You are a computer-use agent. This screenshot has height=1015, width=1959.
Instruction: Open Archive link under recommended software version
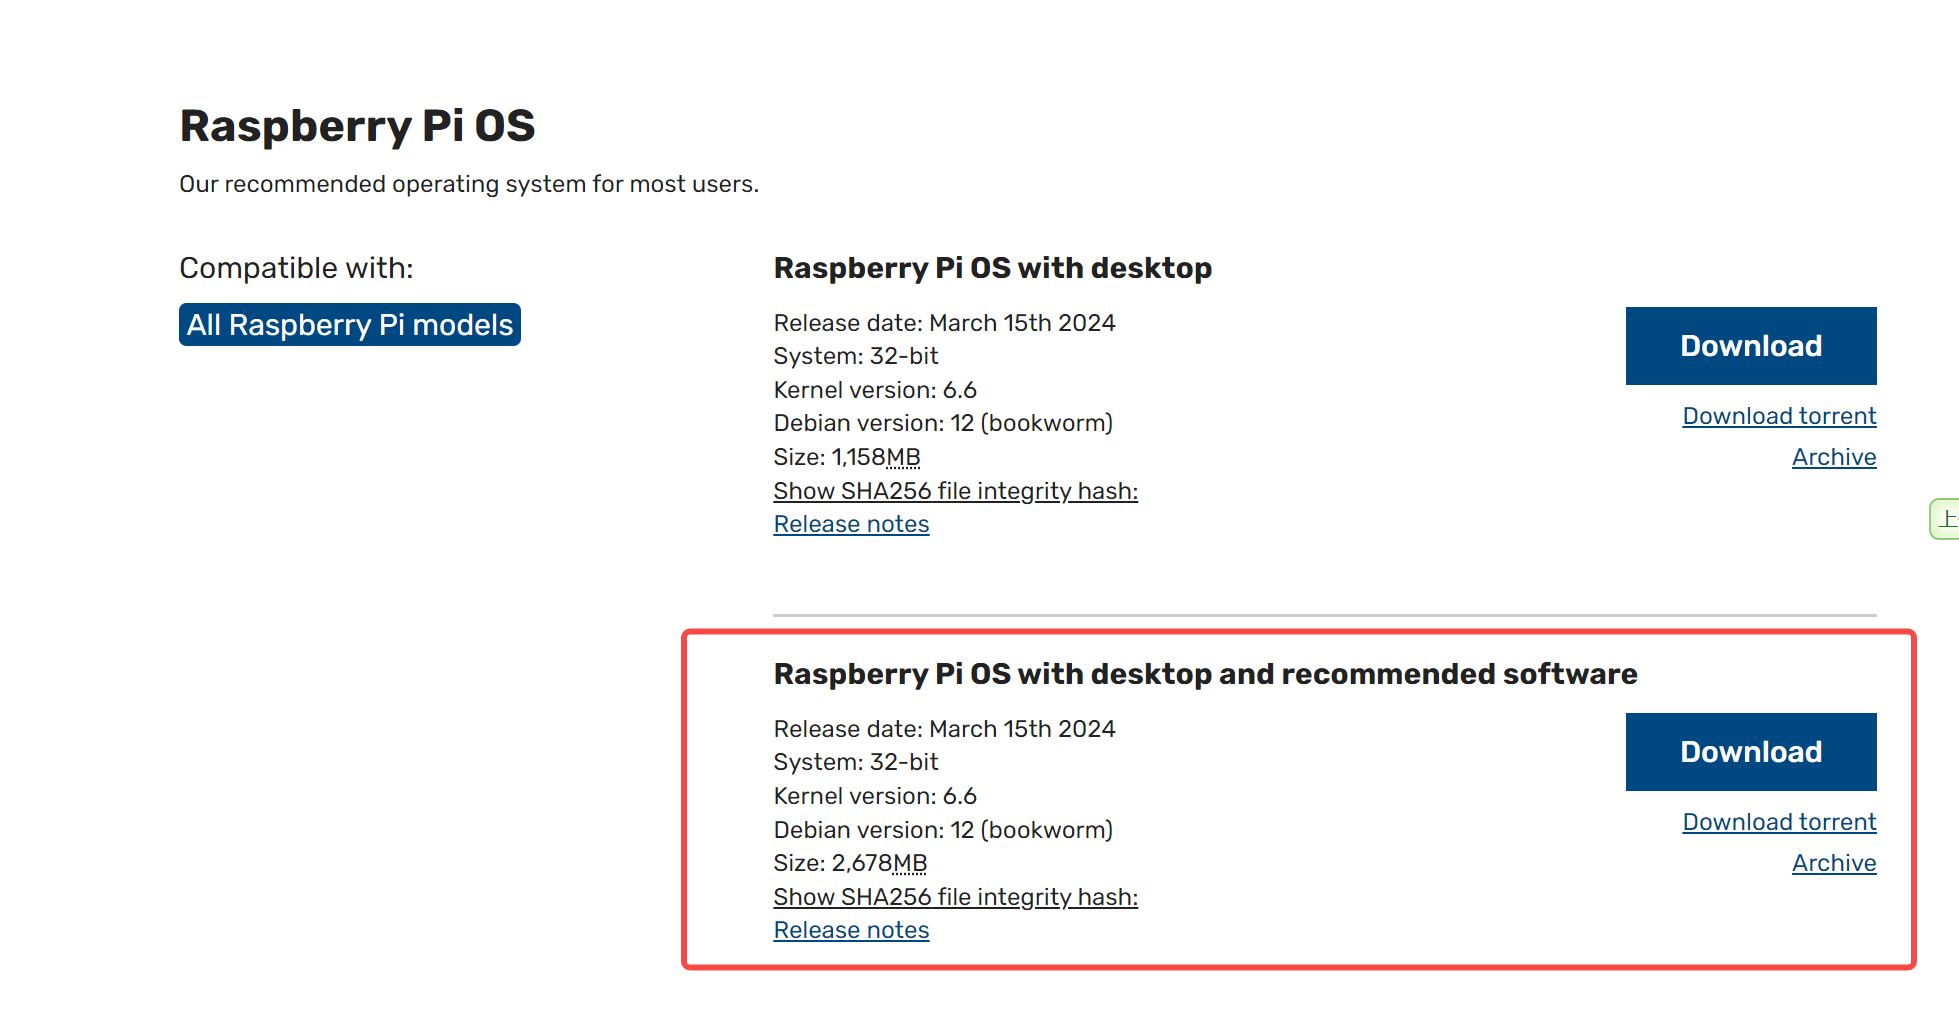[1834, 863]
